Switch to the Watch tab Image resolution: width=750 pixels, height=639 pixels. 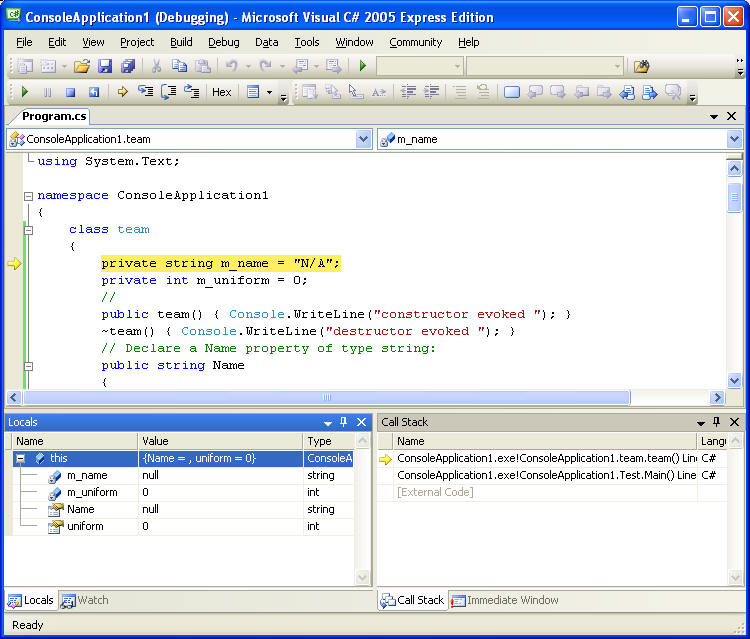pos(86,600)
